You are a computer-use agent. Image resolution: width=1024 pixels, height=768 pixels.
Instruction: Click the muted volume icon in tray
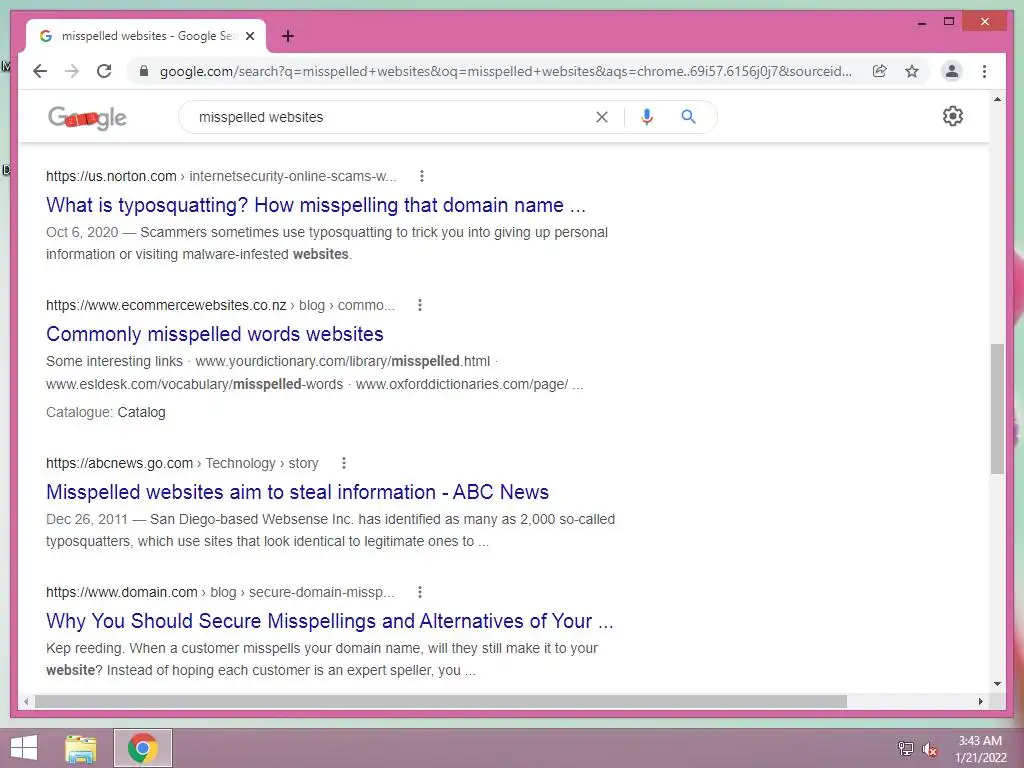coord(930,748)
